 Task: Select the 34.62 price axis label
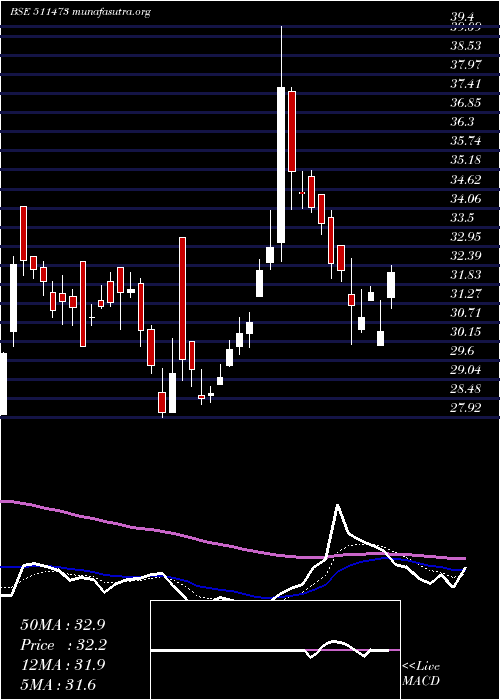tap(465, 179)
